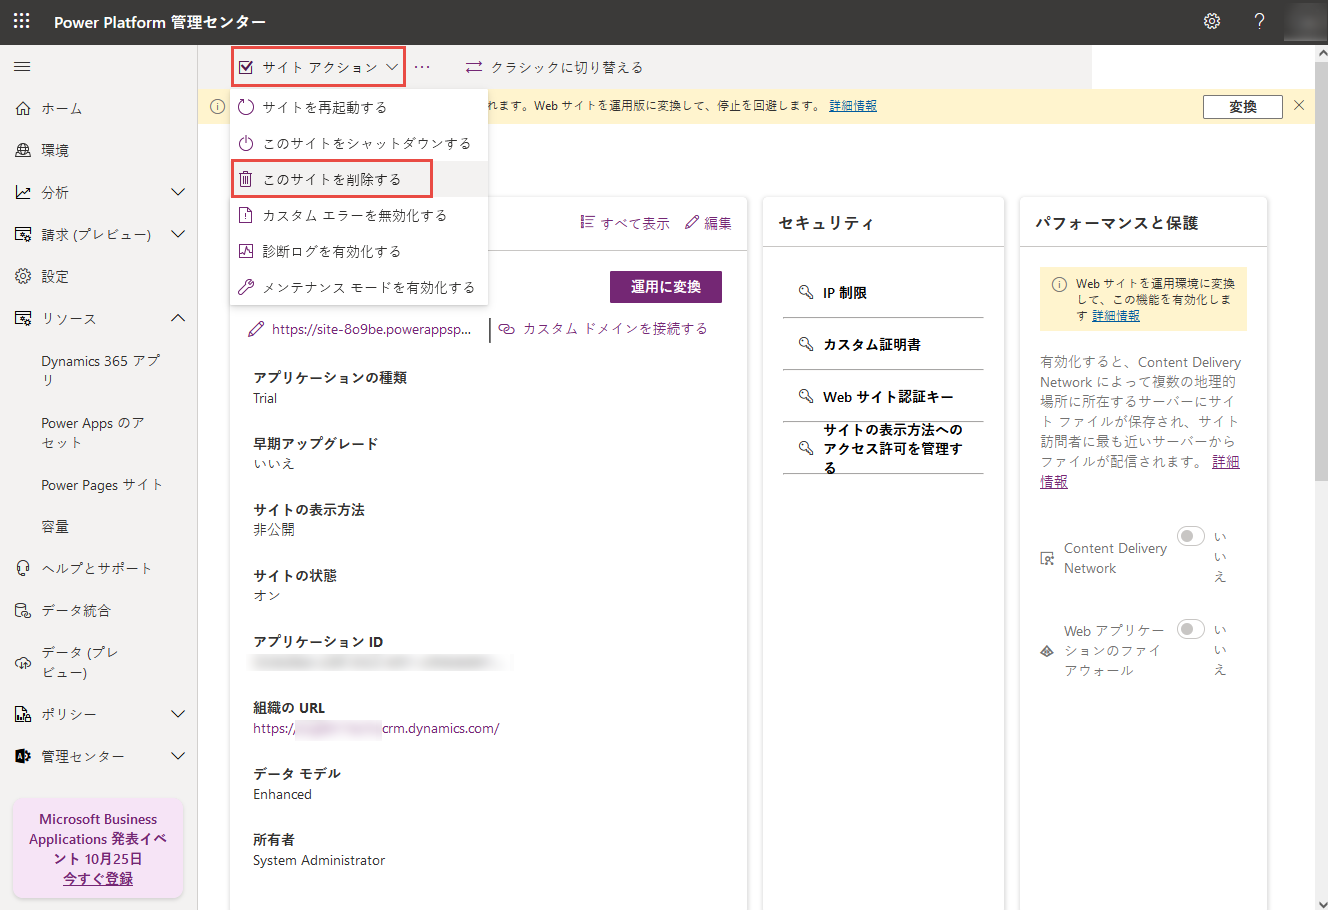Click 詳細情報 link in Web サイト運用環境 notice
Screen dimensions: 1328x910
point(1116,315)
